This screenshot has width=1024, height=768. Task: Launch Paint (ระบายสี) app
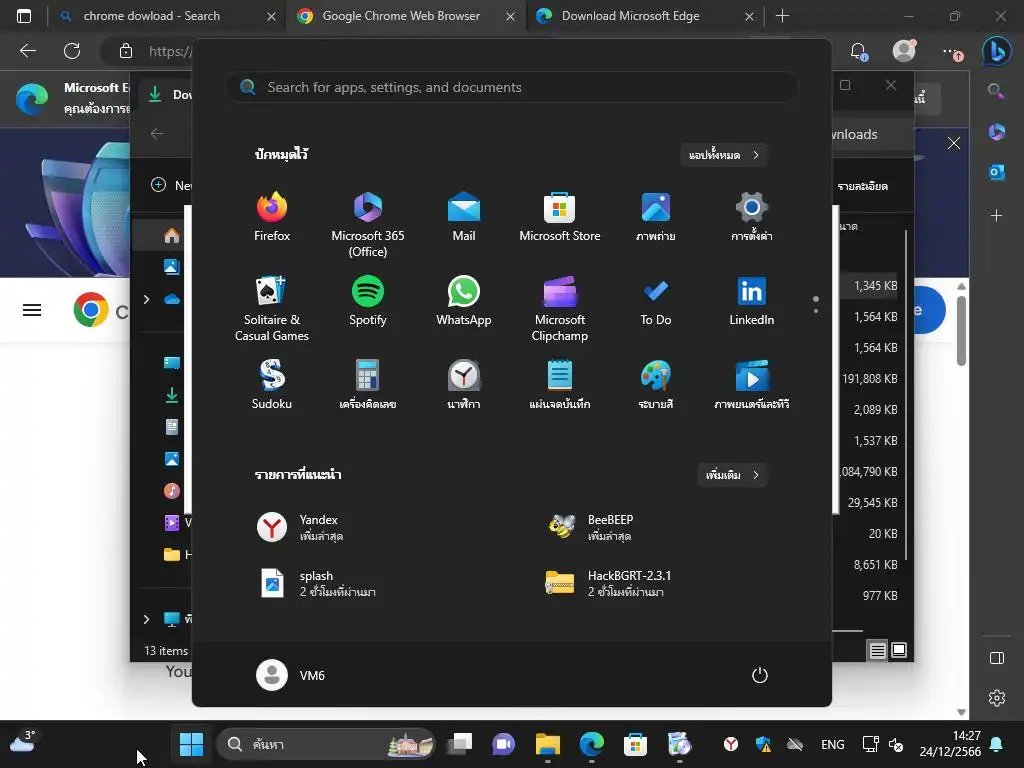pos(656,385)
